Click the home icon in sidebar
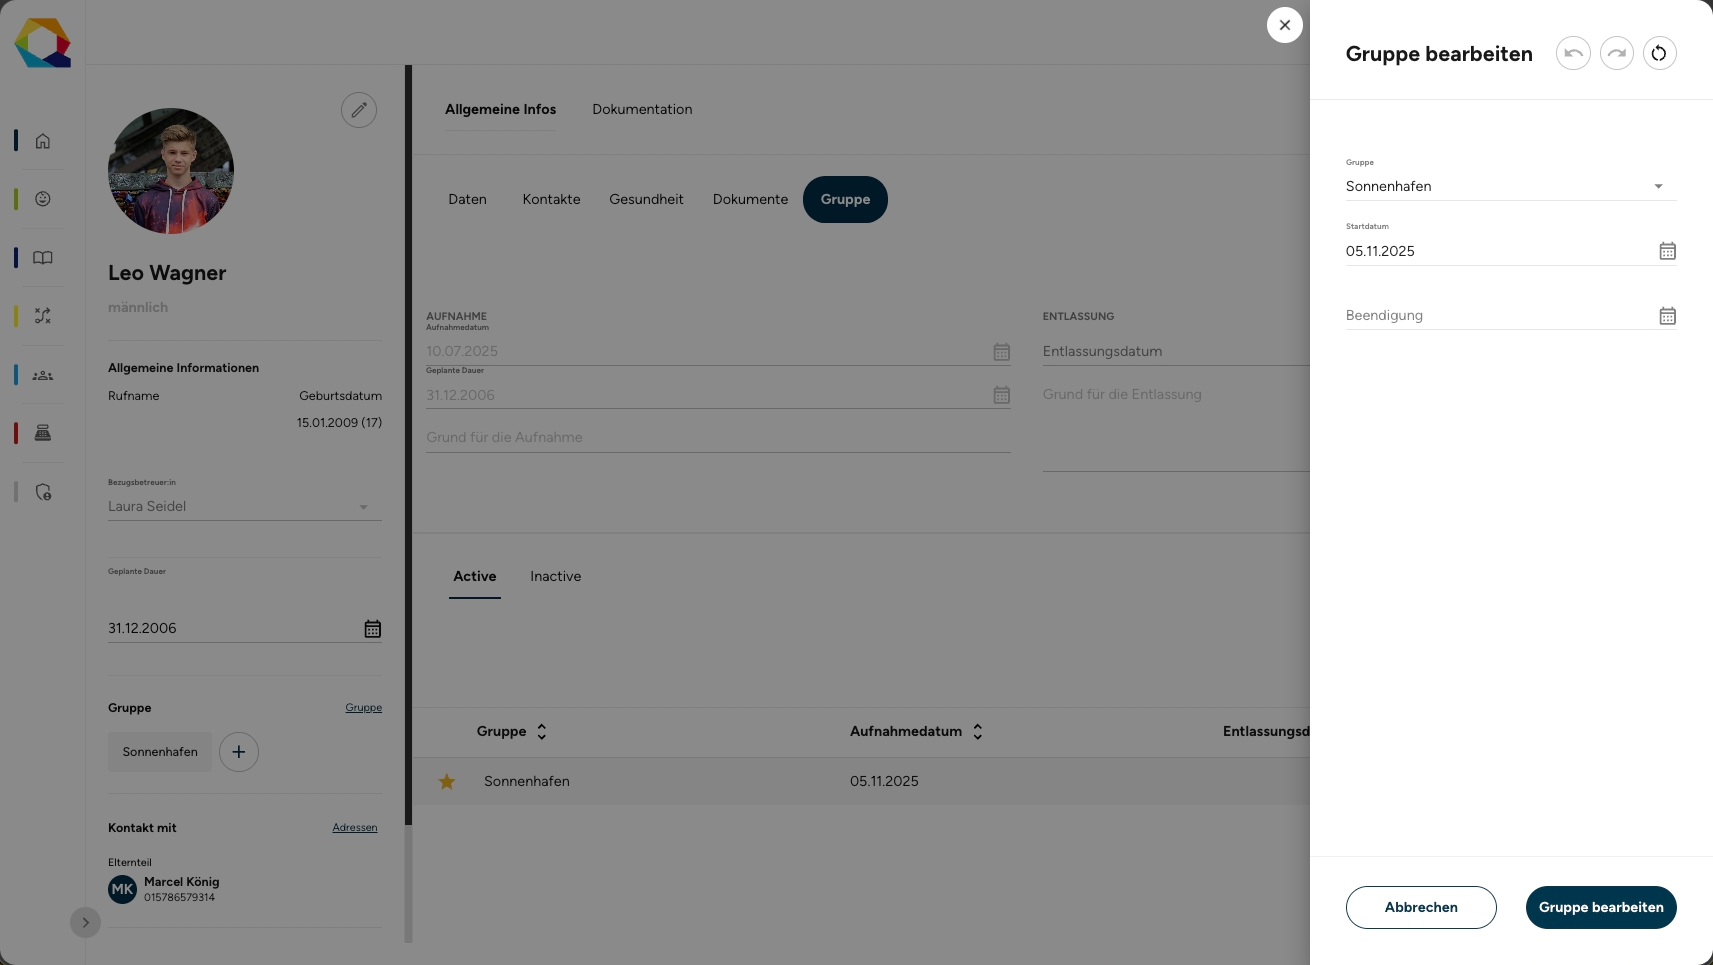 pos(43,141)
